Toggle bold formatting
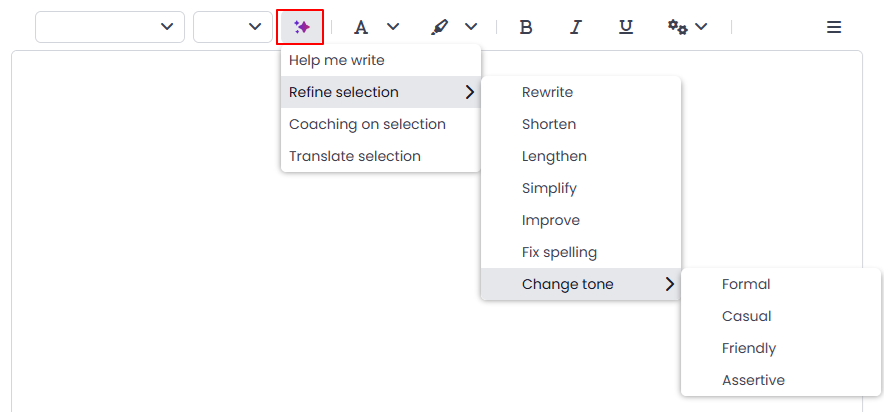This screenshot has width=884, height=412. 525,27
